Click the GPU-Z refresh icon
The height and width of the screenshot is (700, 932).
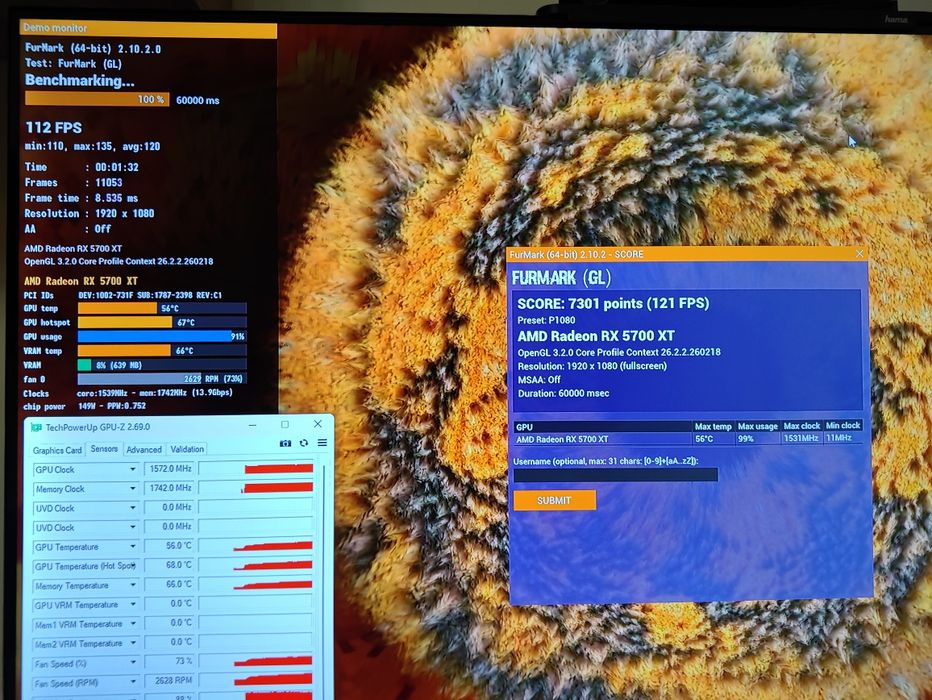(x=304, y=443)
